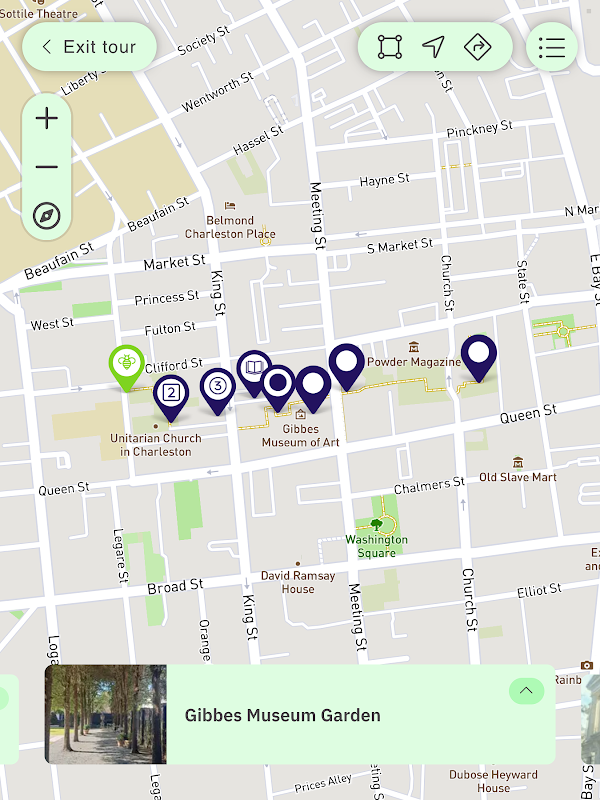This screenshot has height=800, width=600.
Task: Click the zoom in plus button
Action: click(x=46, y=118)
